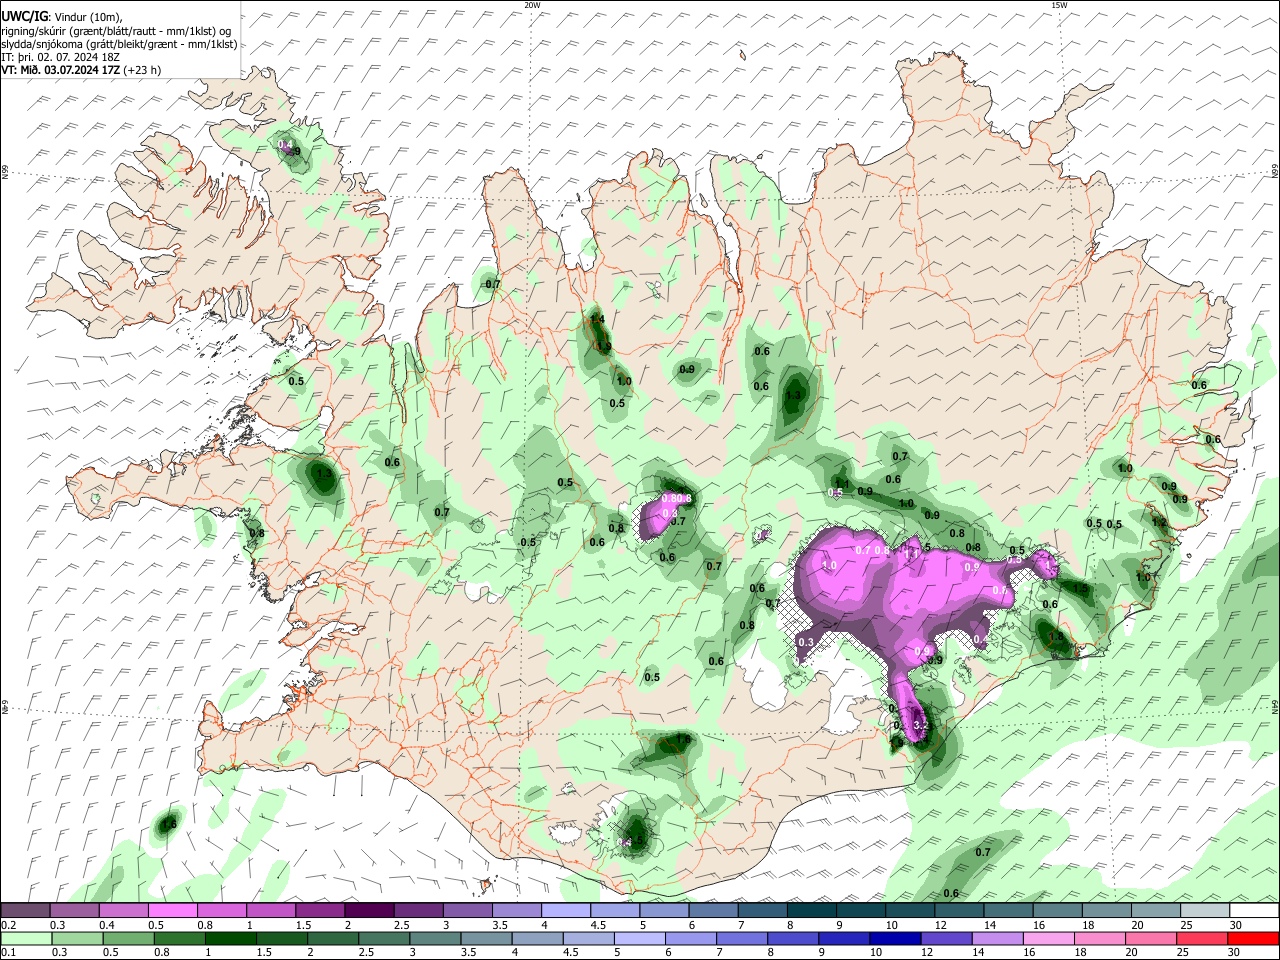Click the '20W' longitude label
1280x960 pixels.
pyautogui.click(x=532, y=5)
